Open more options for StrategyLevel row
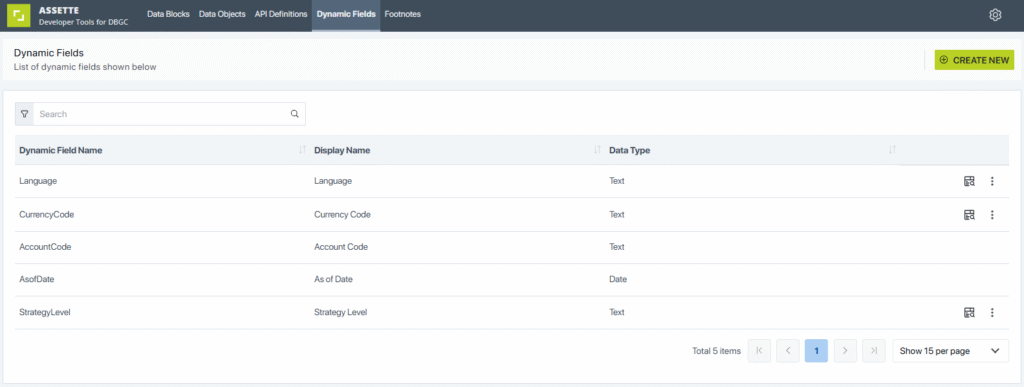This screenshot has width=1024, height=387. (x=992, y=313)
